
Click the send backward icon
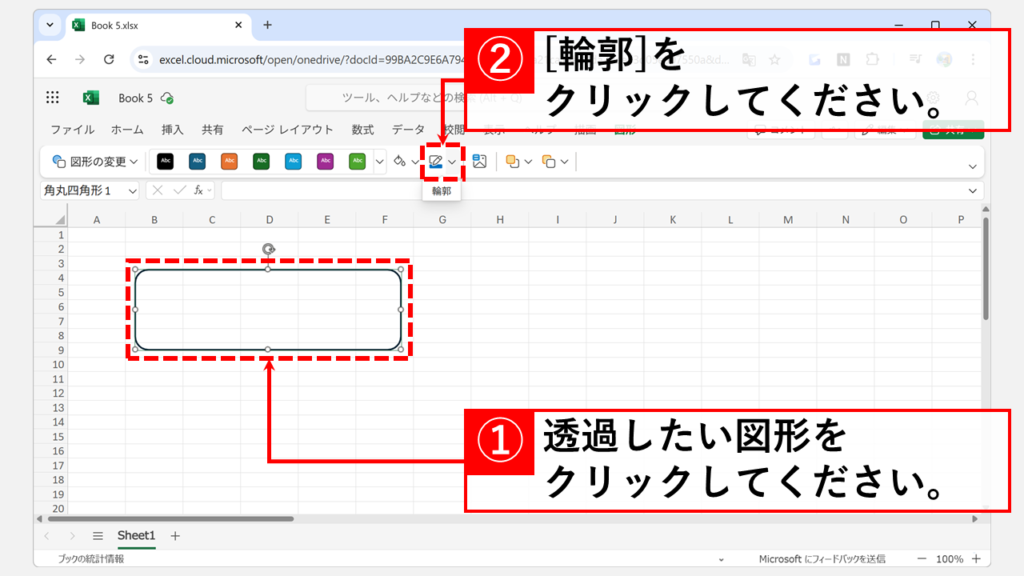pos(549,161)
